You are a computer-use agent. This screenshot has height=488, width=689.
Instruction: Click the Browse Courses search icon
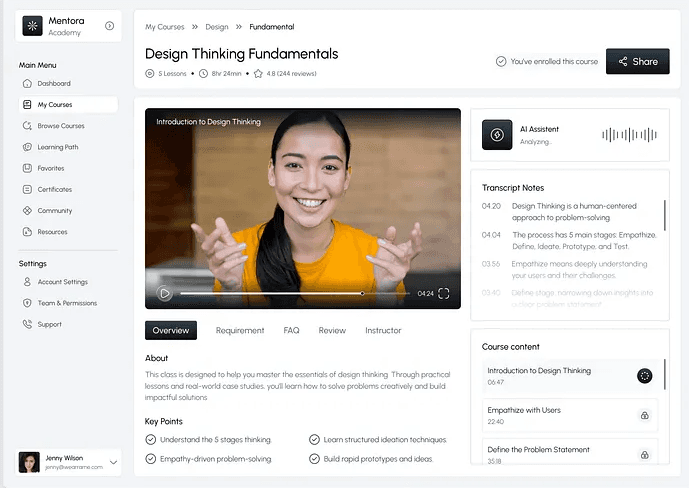27,126
